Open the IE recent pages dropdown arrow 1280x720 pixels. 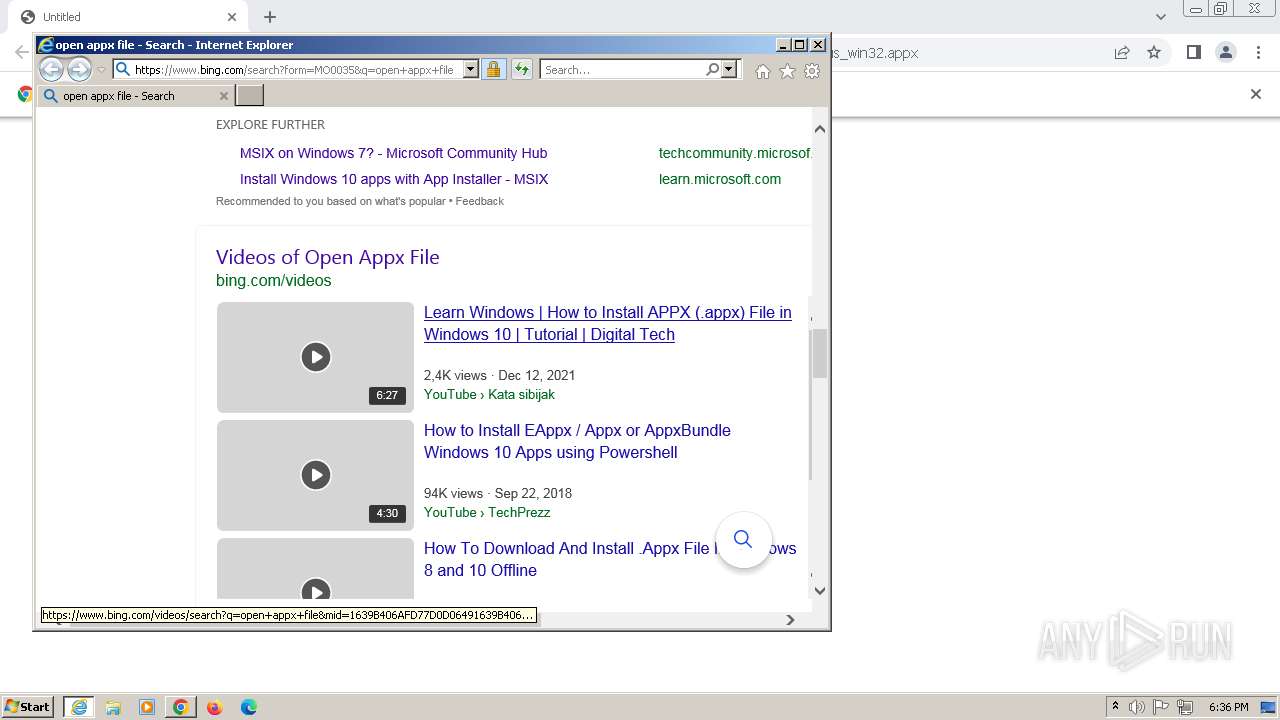pyautogui.click(x=101, y=70)
